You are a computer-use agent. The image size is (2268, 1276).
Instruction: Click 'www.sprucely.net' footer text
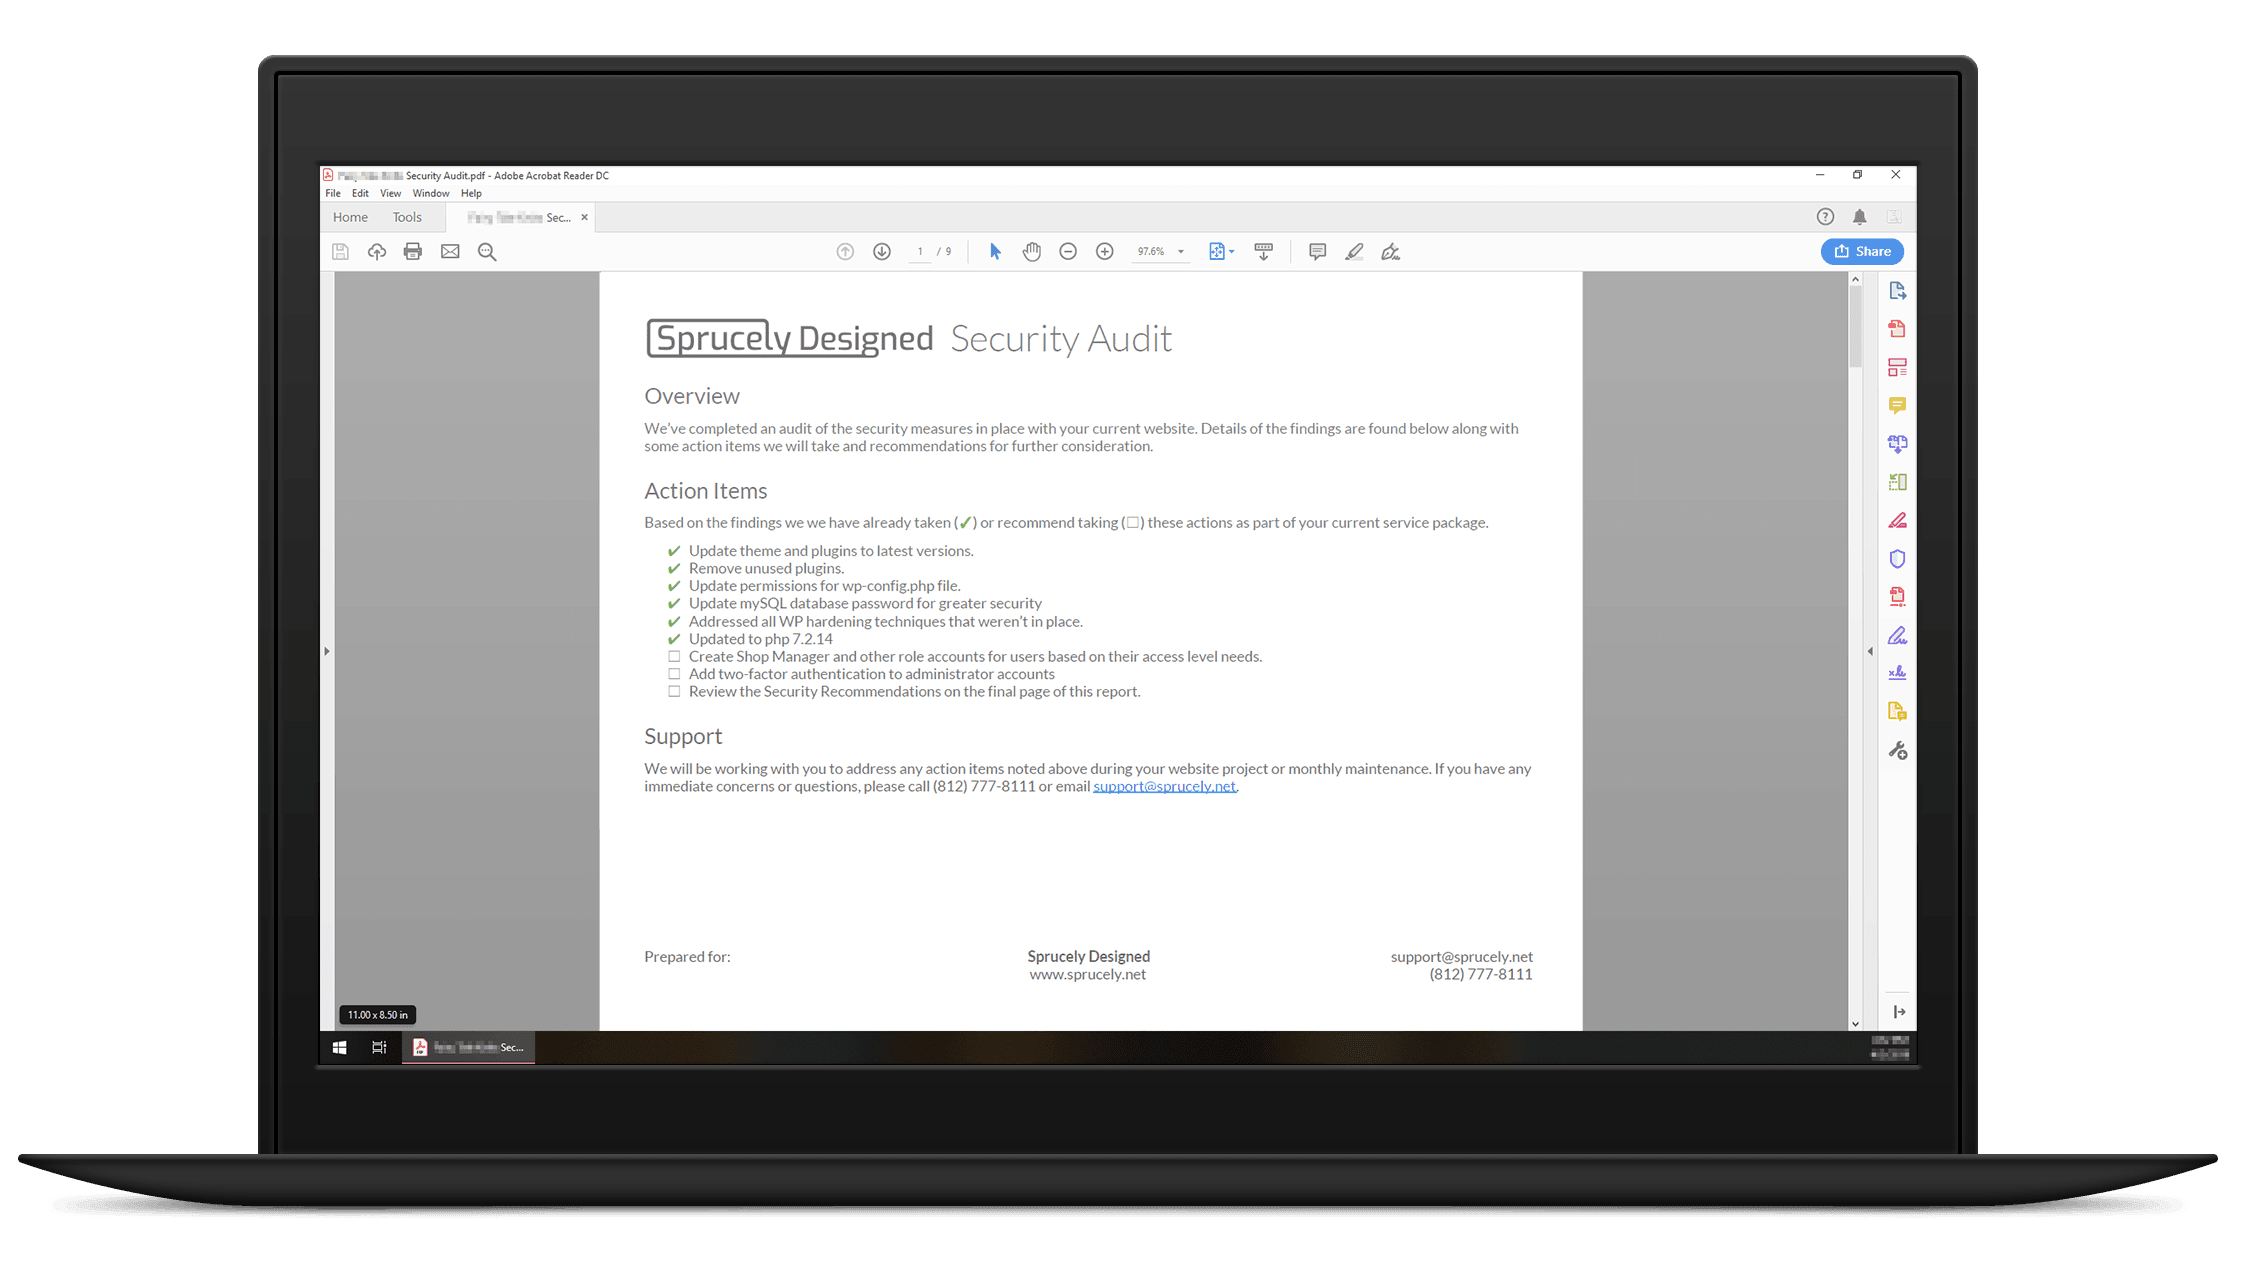pyautogui.click(x=1088, y=974)
